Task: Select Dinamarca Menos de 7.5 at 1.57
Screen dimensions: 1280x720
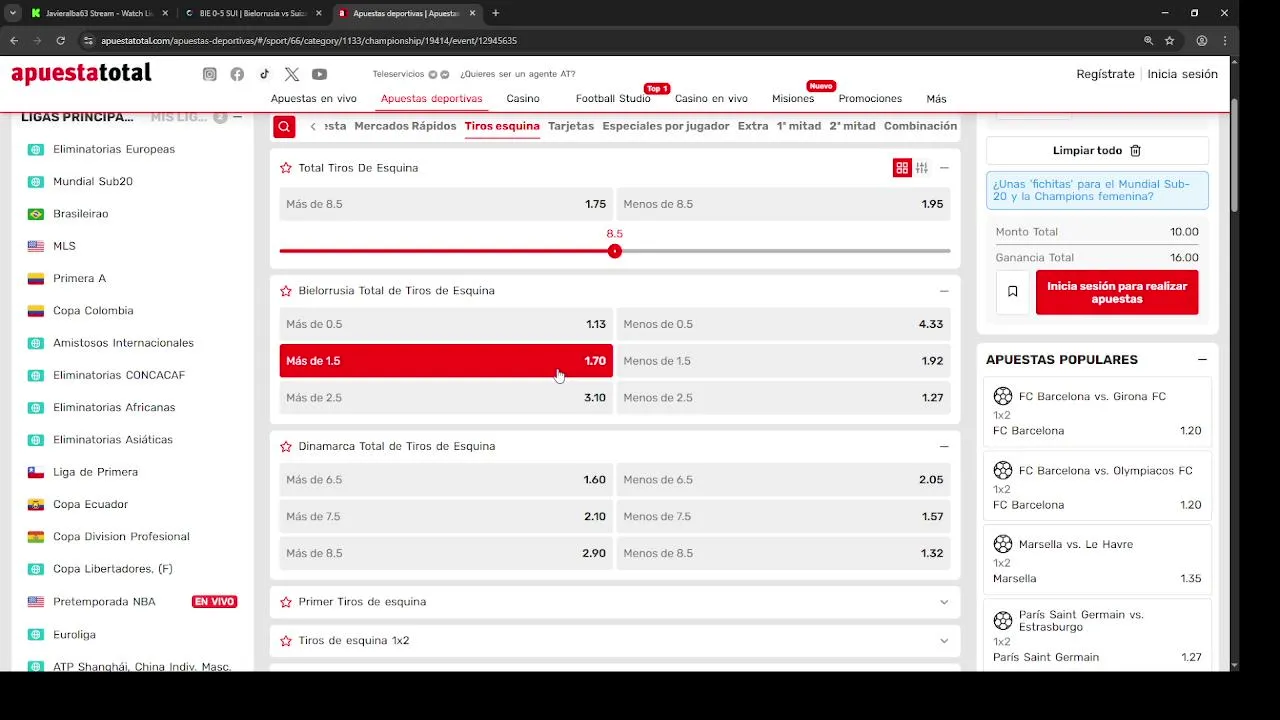Action: click(x=783, y=517)
